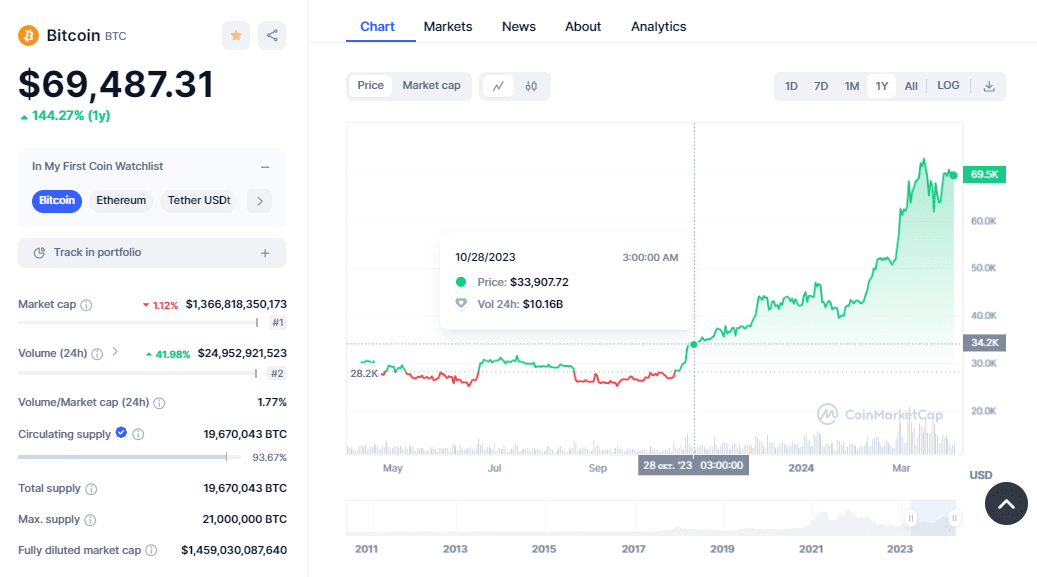Click the USD currency label under chart

981,475
